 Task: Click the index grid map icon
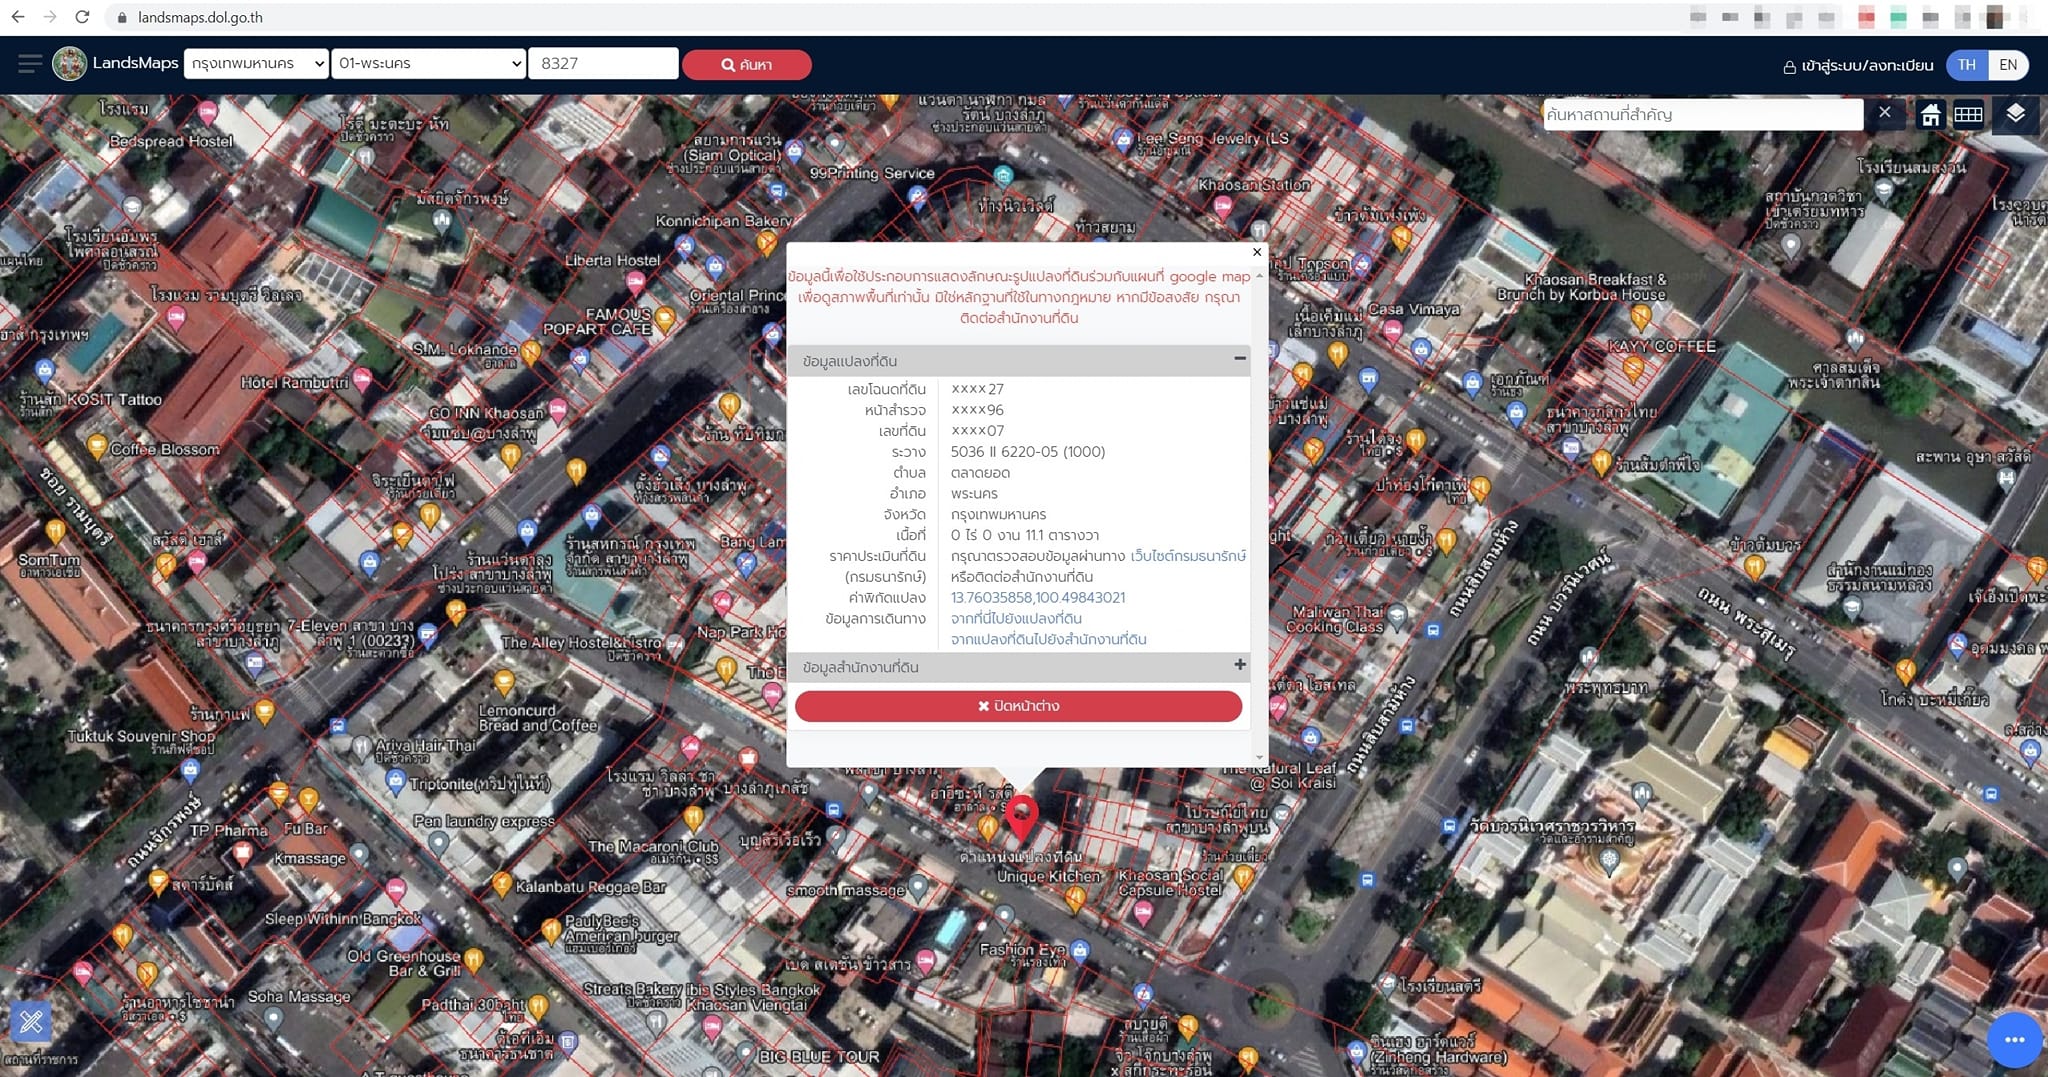point(1969,114)
